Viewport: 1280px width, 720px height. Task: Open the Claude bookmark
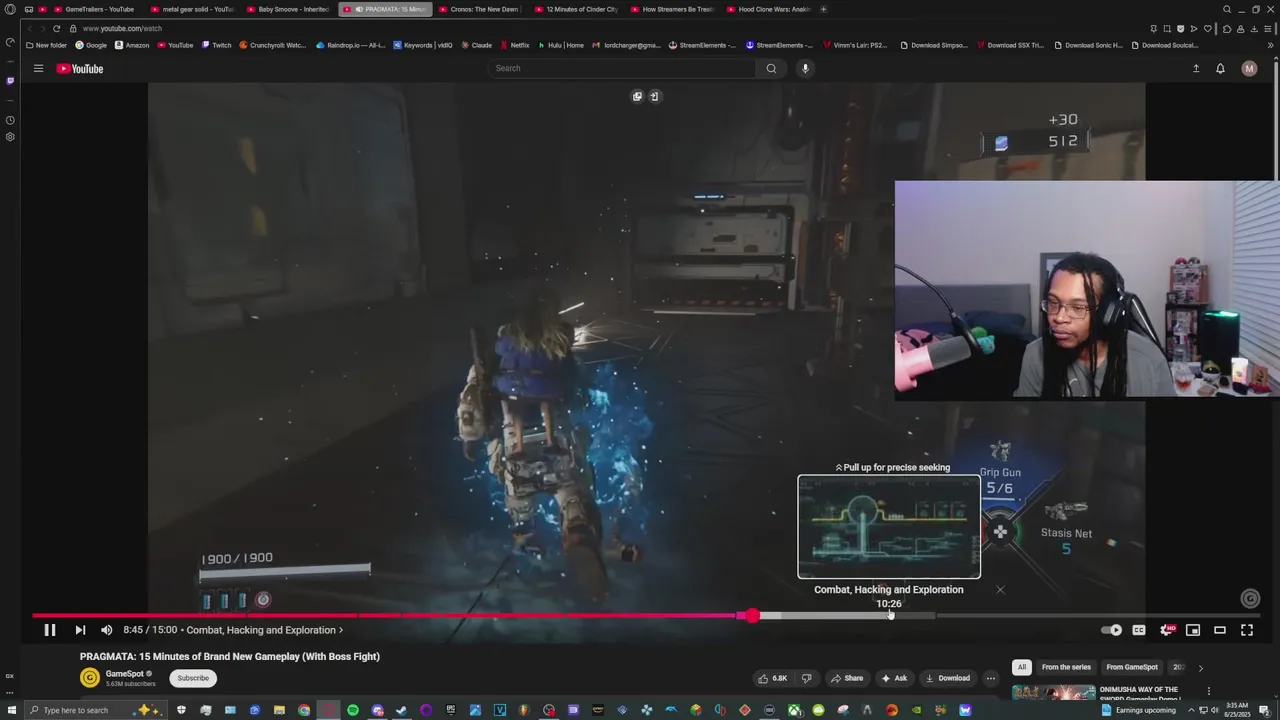pyautogui.click(x=476, y=45)
